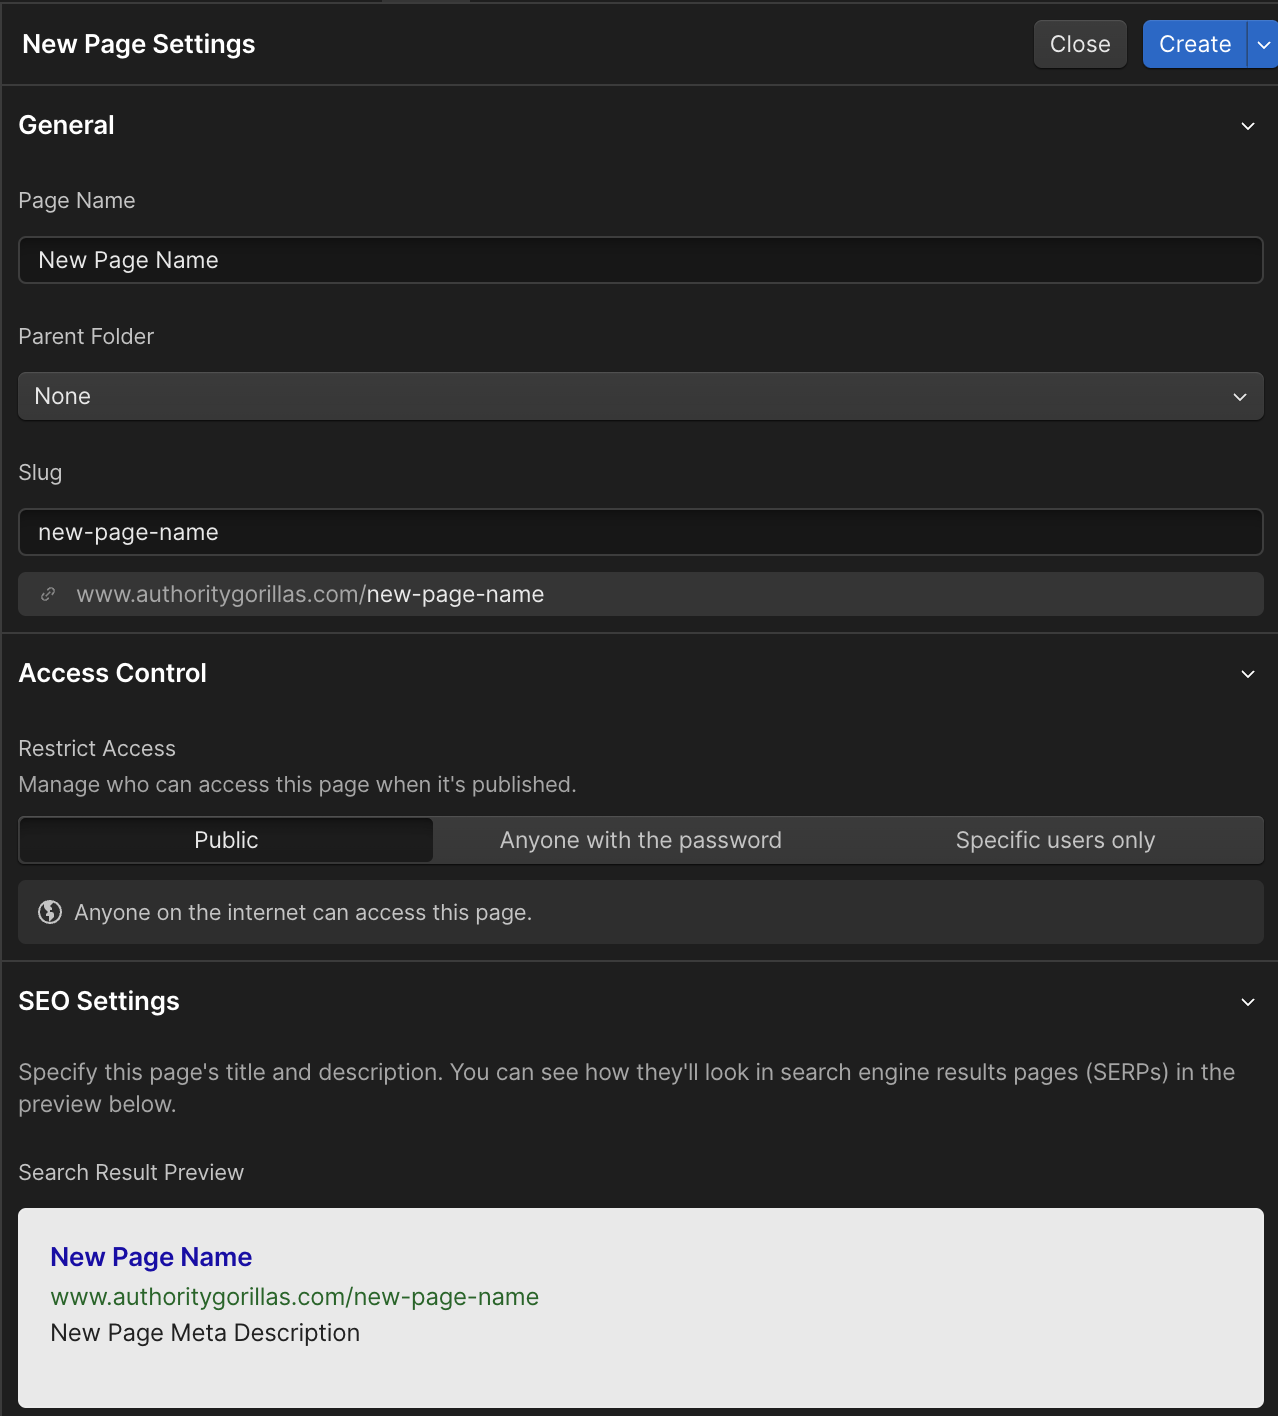Click the green URL in search preview
The image size is (1278, 1416).
(x=295, y=1297)
